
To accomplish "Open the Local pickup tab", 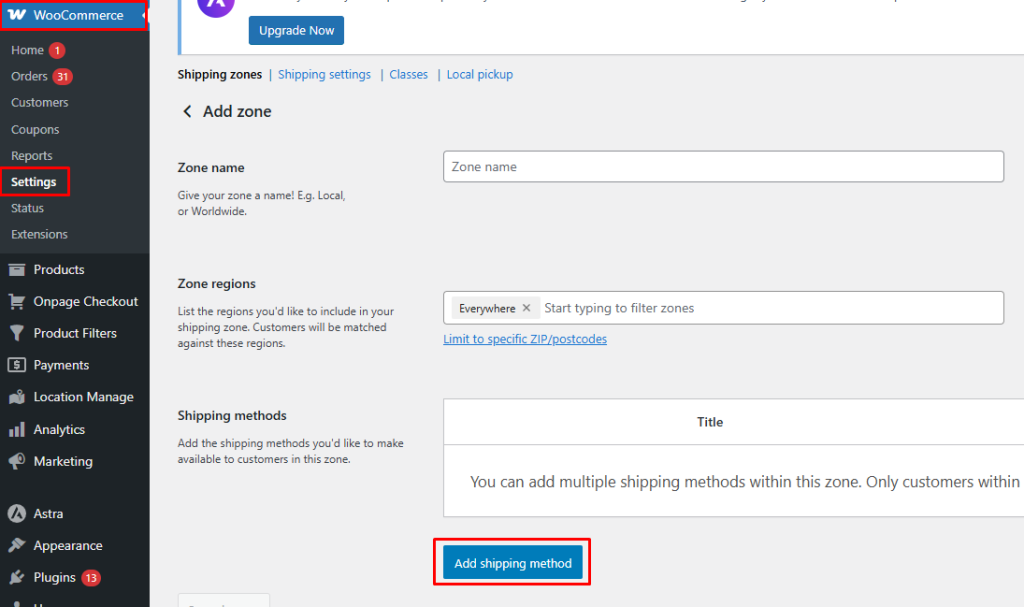I will [x=479, y=75].
